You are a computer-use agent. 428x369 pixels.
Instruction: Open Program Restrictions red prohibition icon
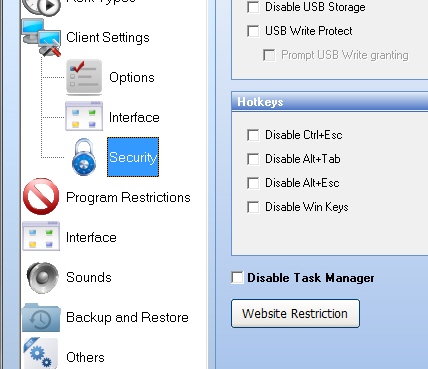41,197
